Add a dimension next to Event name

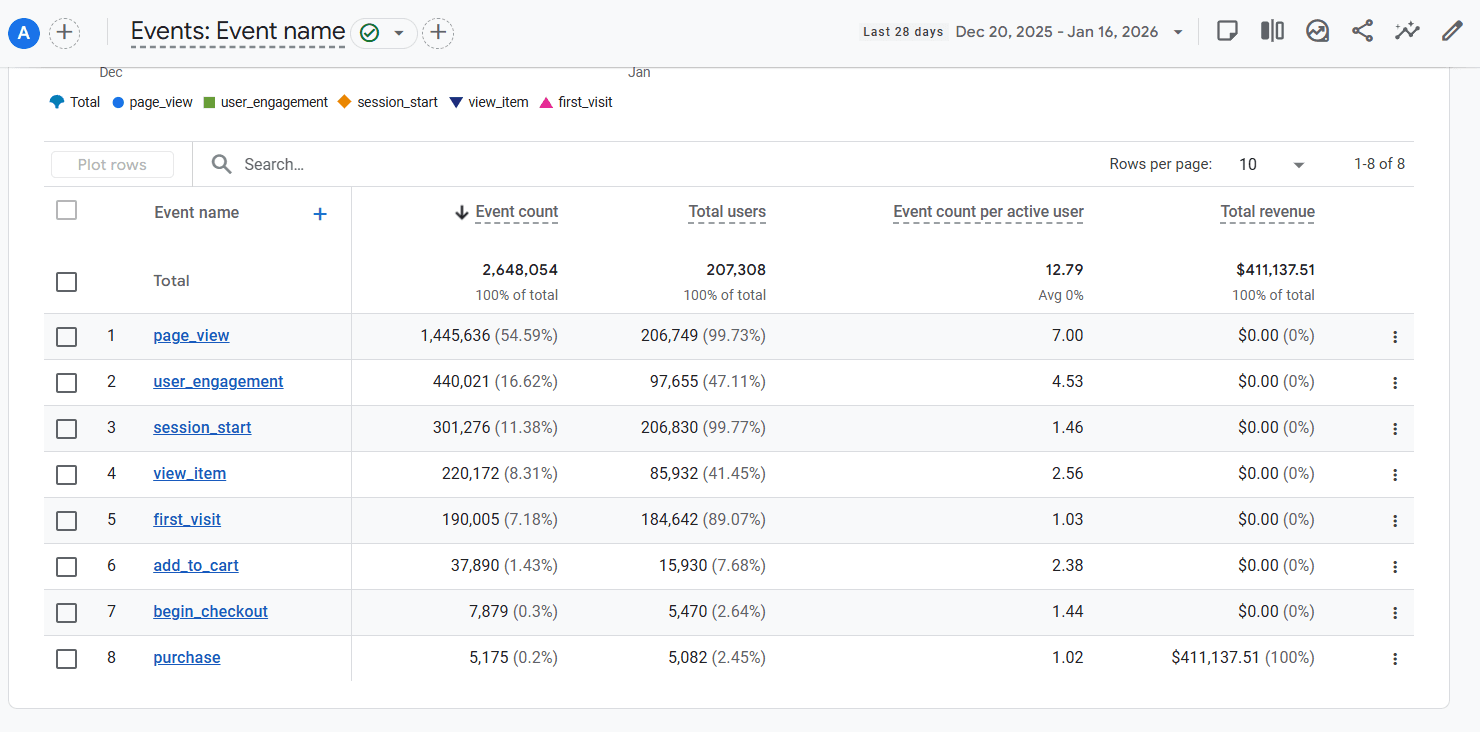tap(320, 213)
